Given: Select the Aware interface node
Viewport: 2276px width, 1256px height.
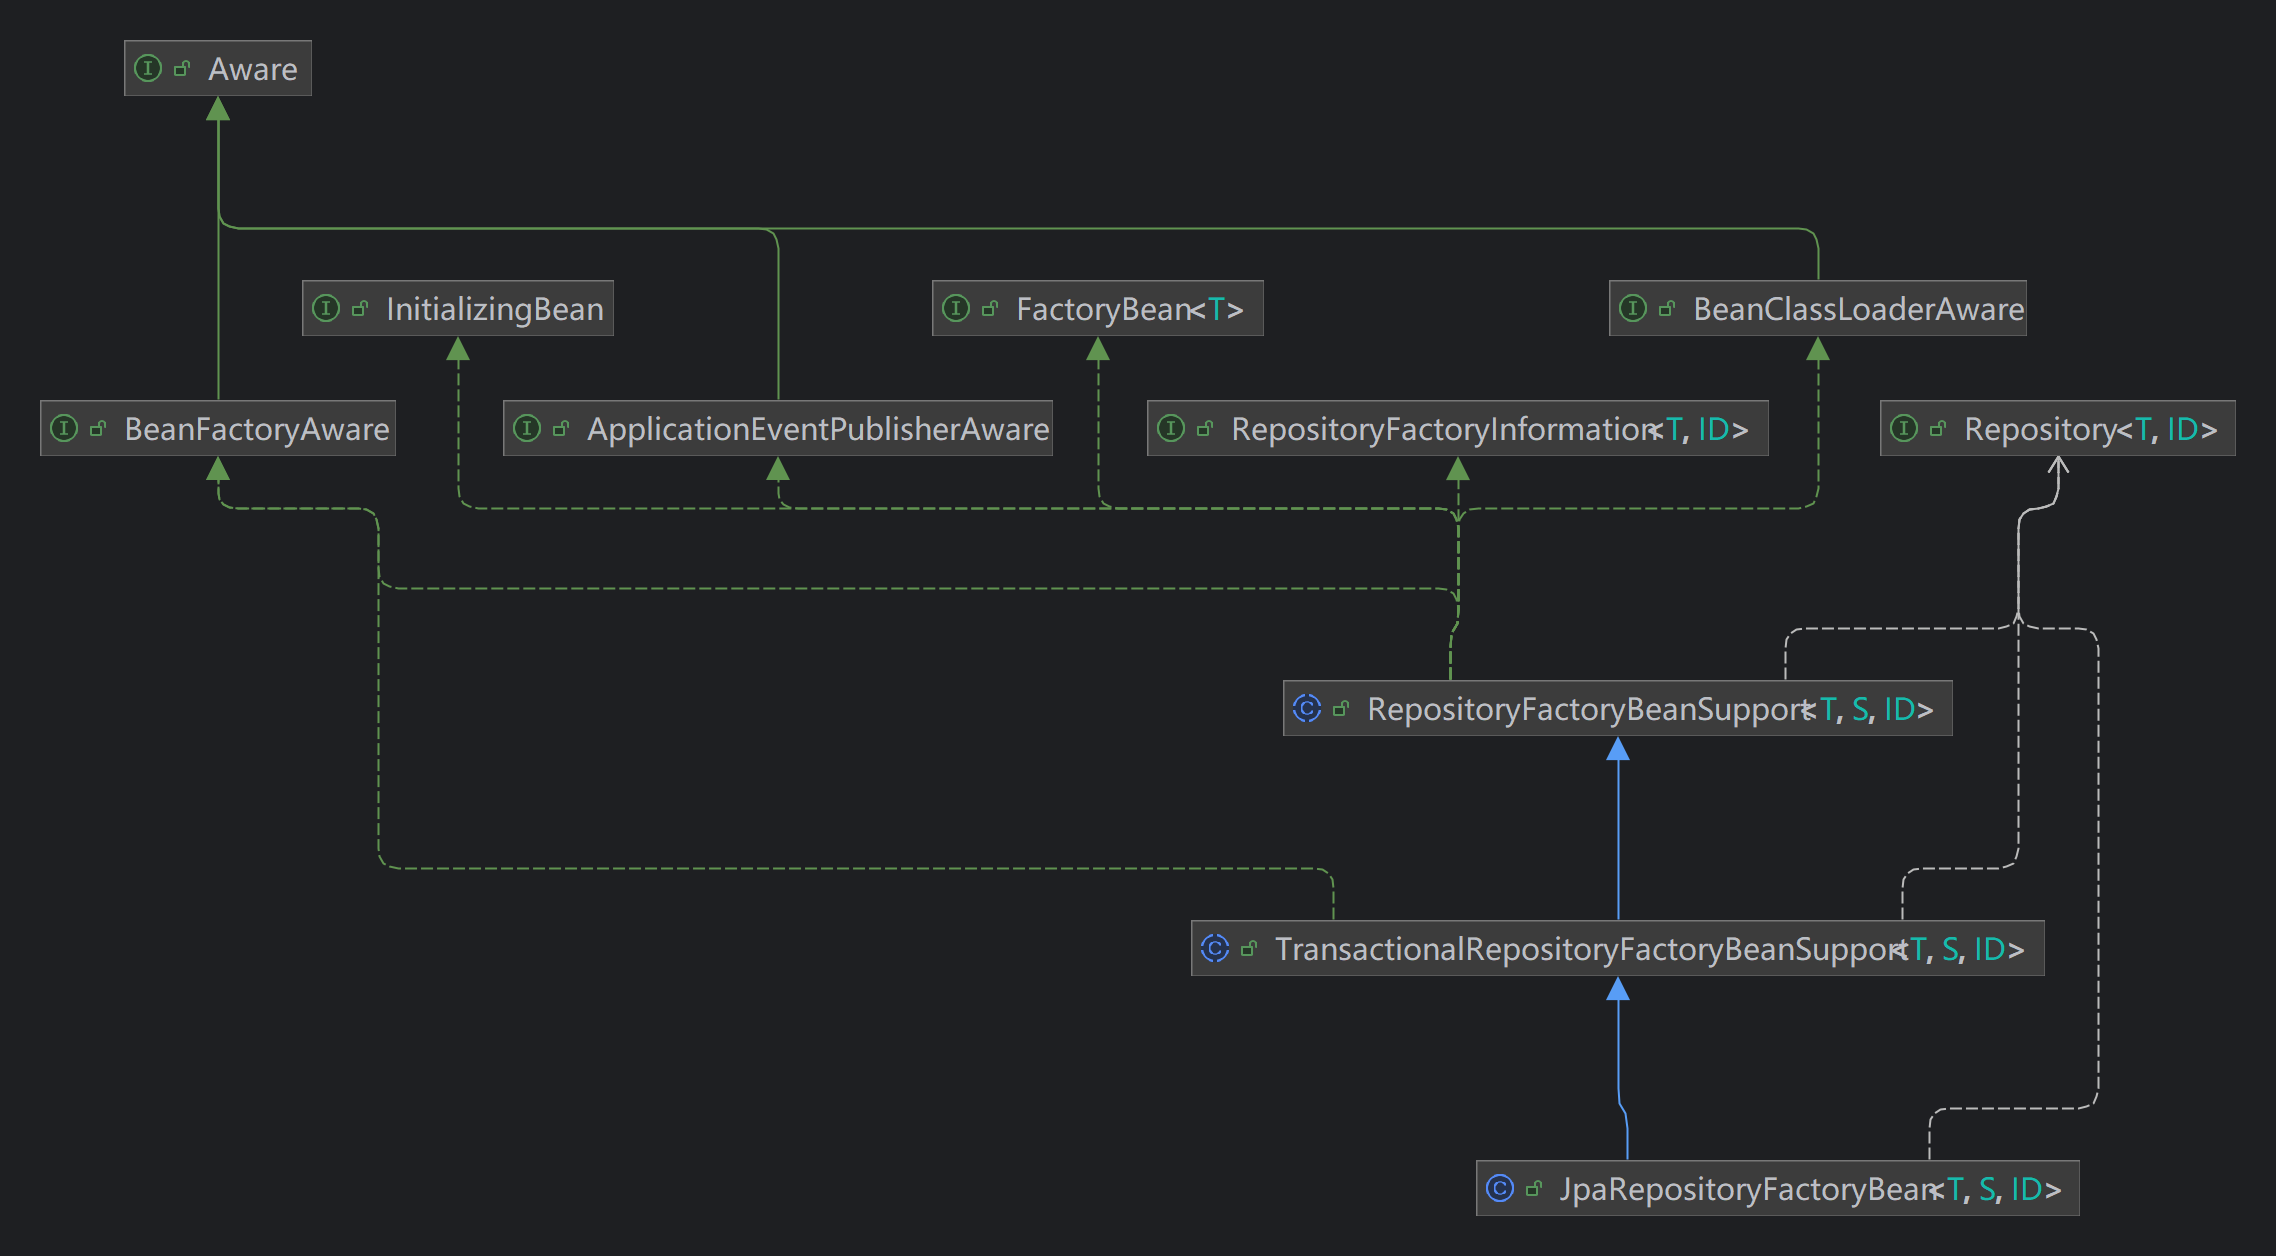Looking at the screenshot, I should 252,69.
